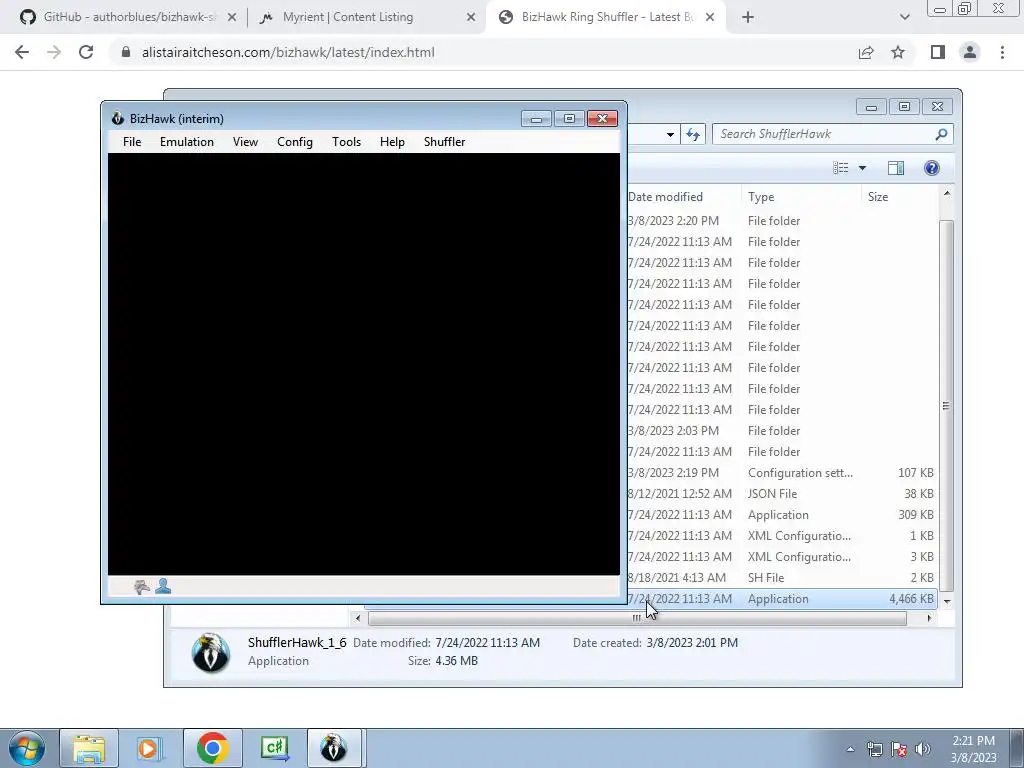Open Windows Media Player from the taskbar
This screenshot has width=1024, height=768.
click(x=150, y=748)
